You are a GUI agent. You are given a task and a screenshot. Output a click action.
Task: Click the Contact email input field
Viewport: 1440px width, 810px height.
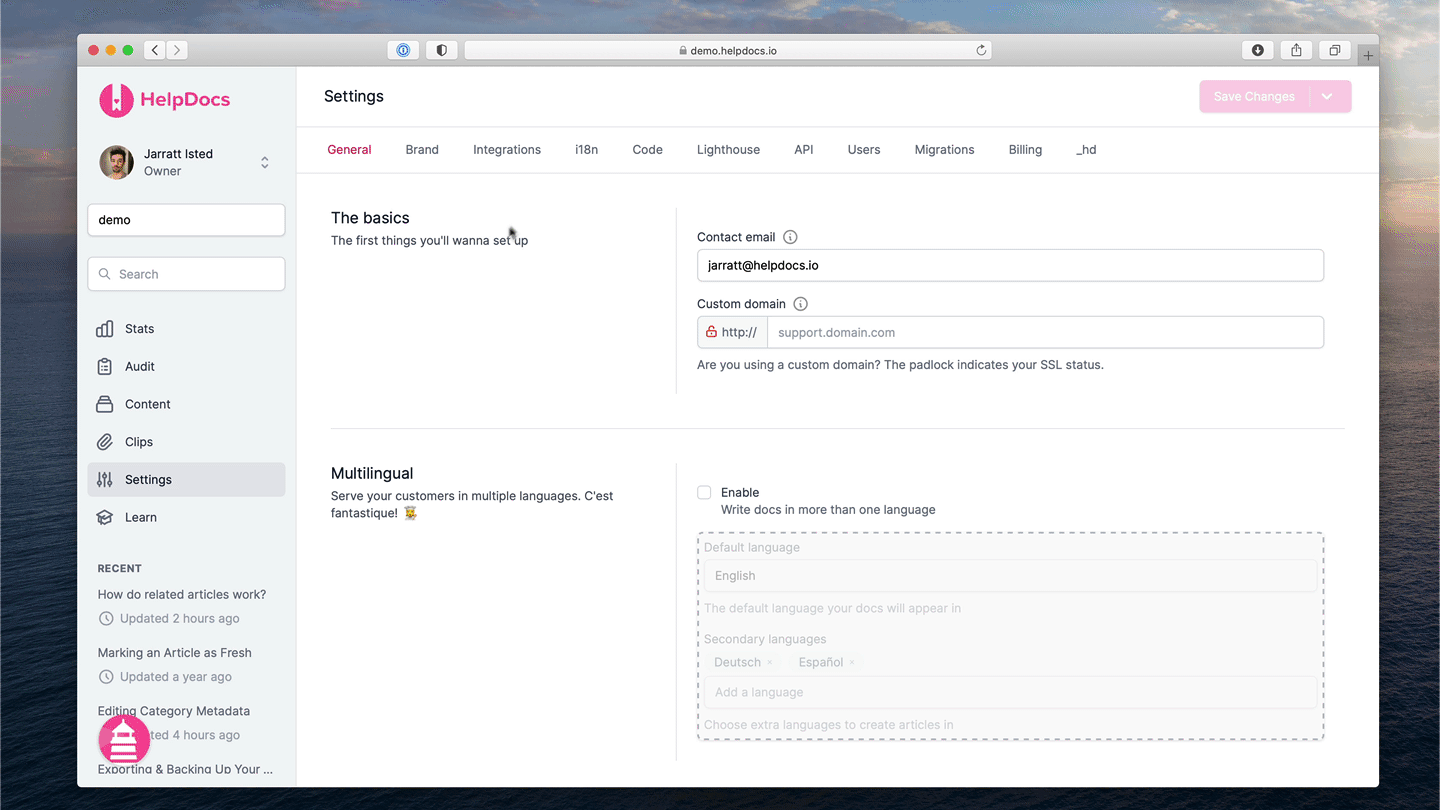pyautogui.click(x=1010, y=265)
